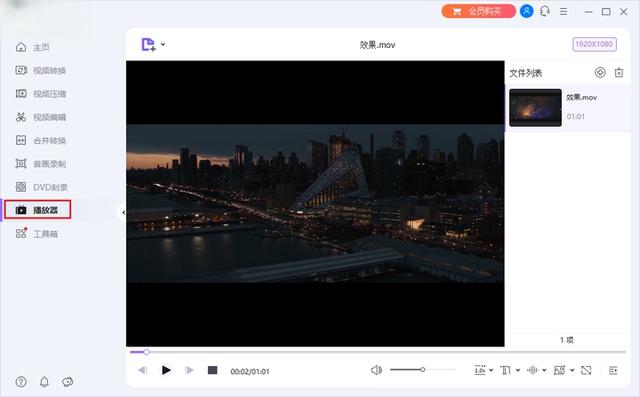Click the 1 项 item count
Screen dimensions: 640x397
click(567, 340)
